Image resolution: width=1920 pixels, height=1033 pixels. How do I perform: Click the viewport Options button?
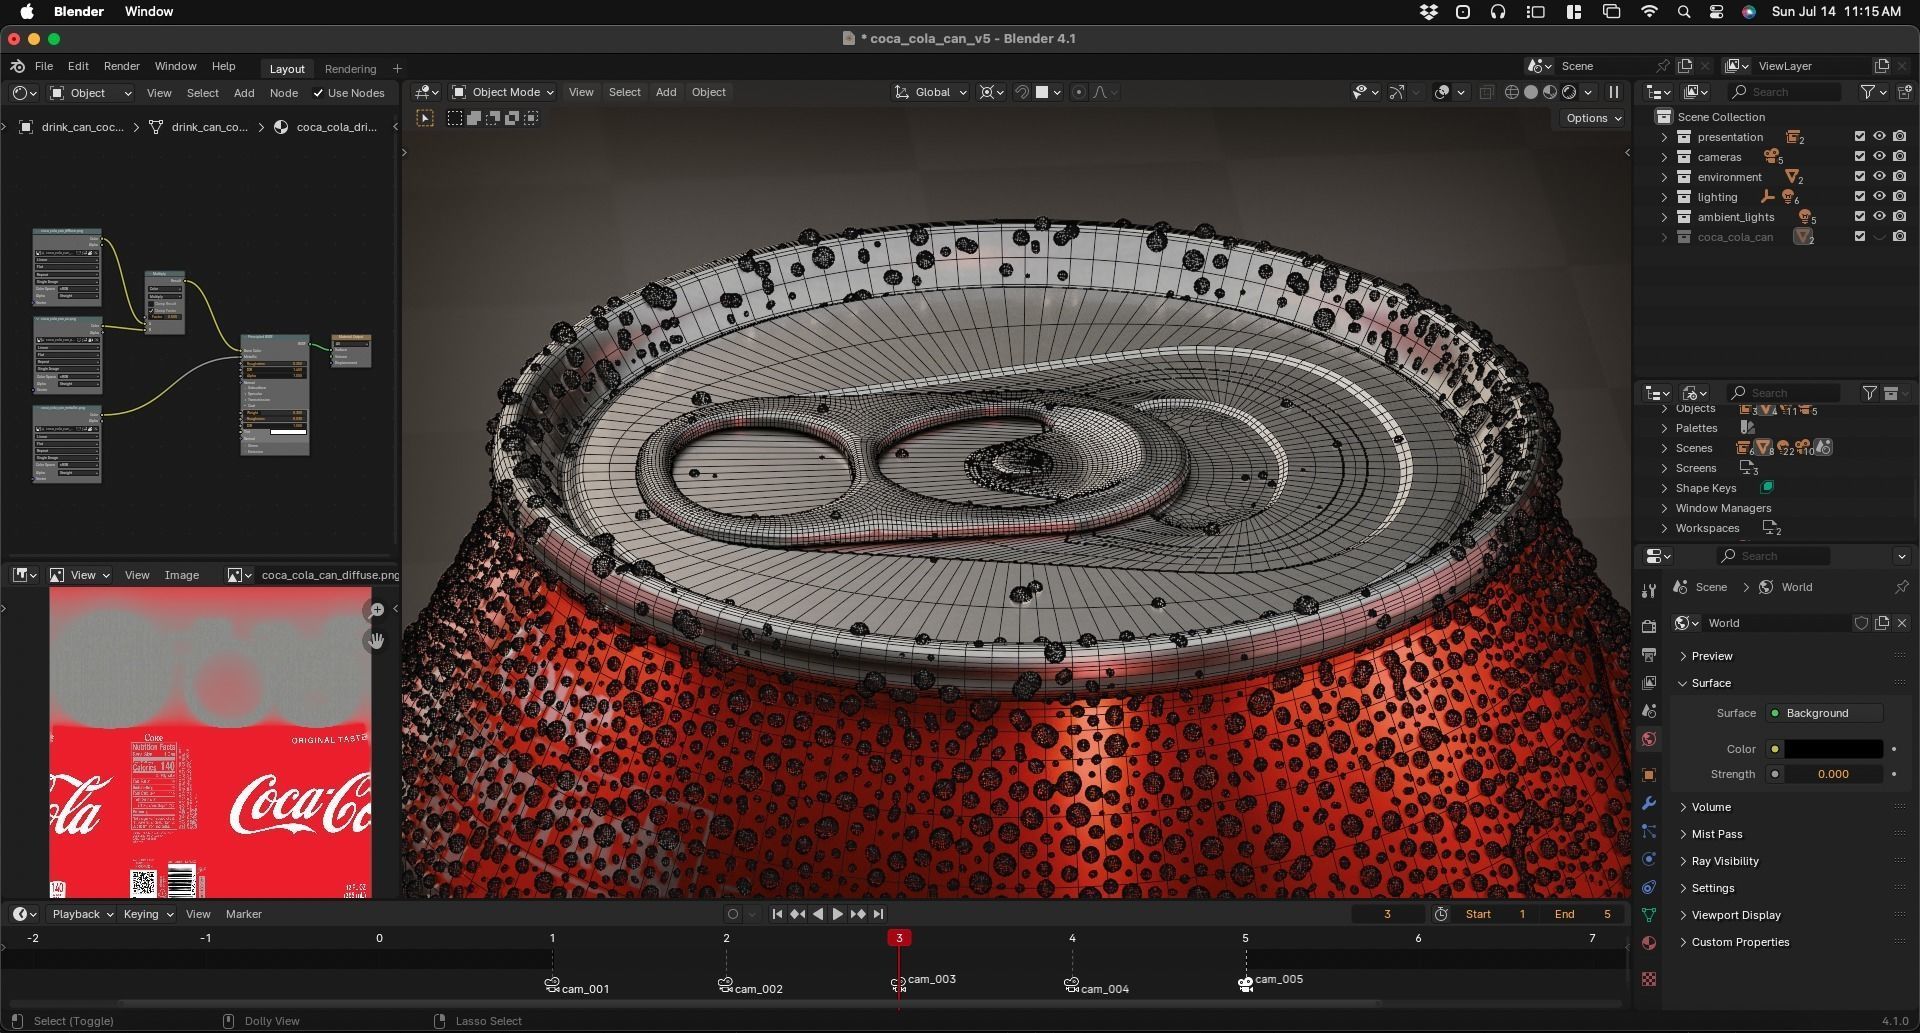tap(1594, 118)
